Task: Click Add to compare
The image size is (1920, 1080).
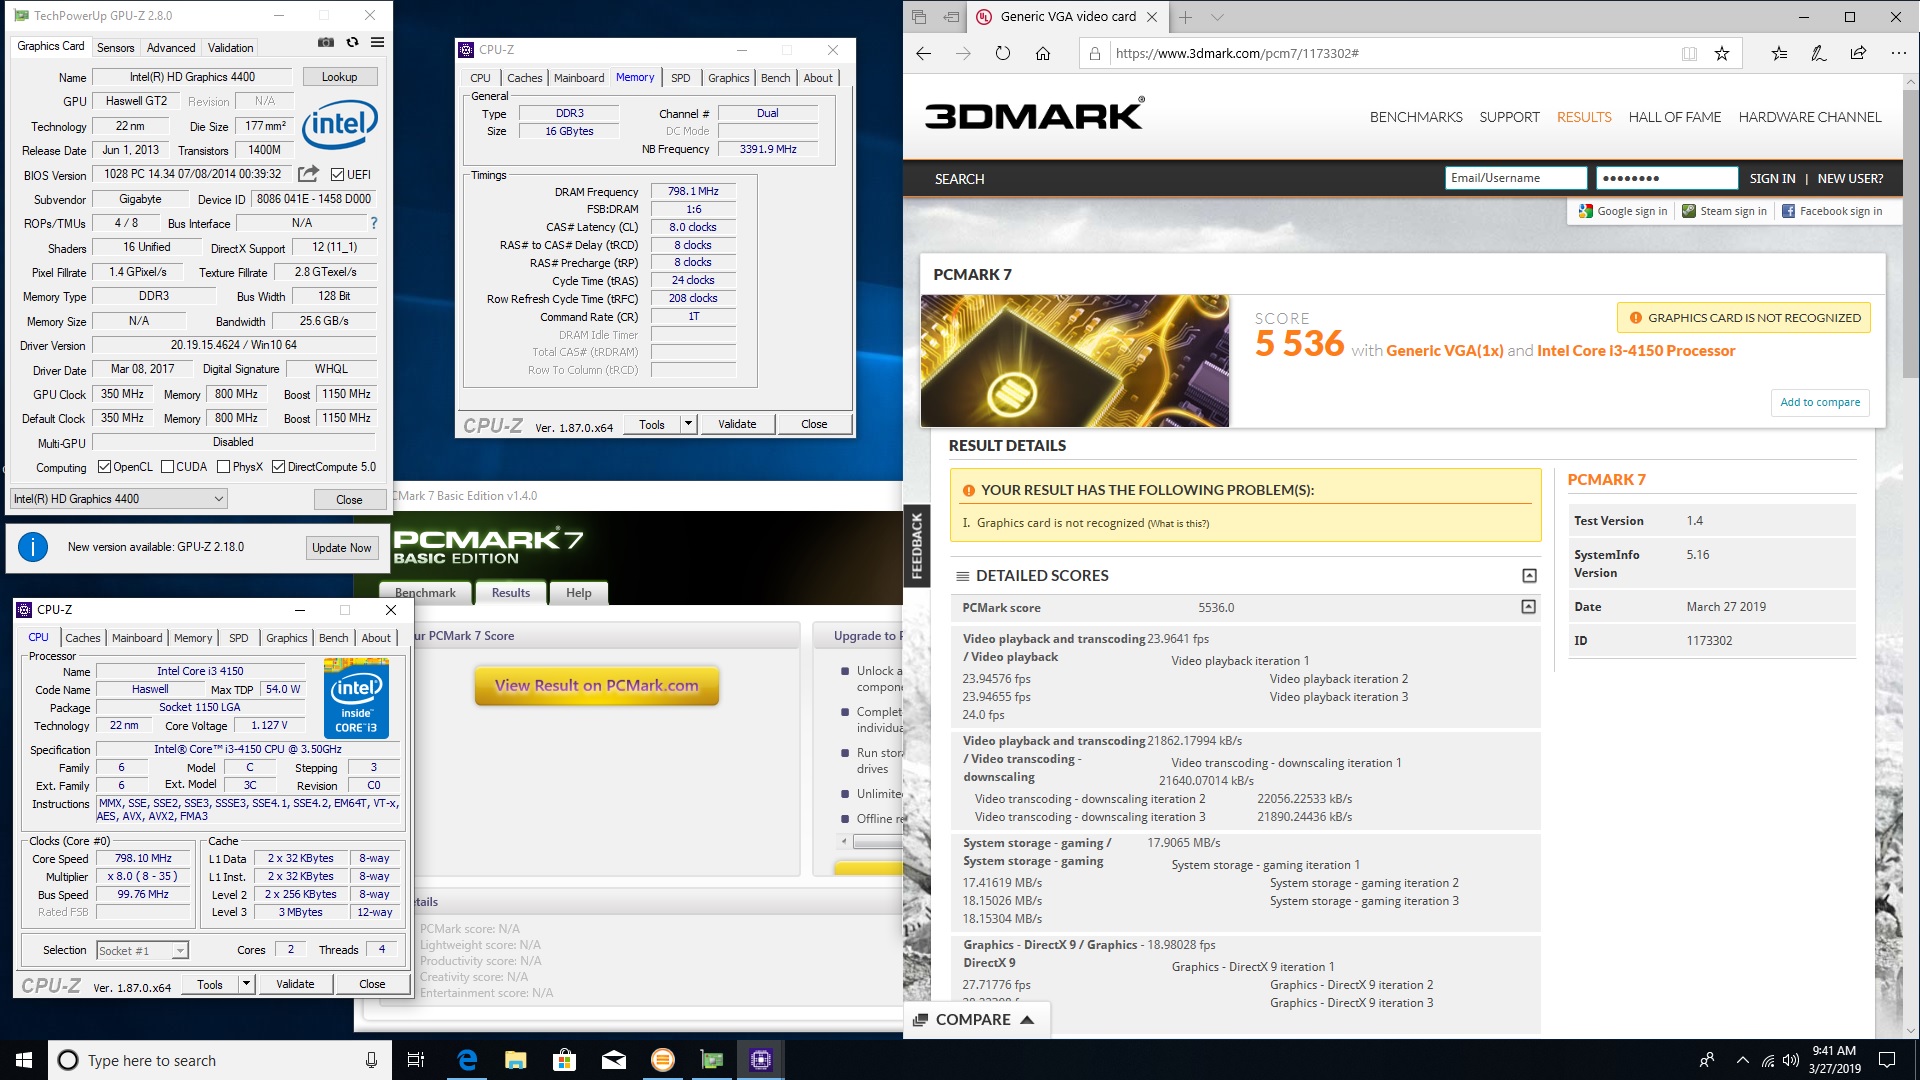Action: click(x=1820, y=403)
